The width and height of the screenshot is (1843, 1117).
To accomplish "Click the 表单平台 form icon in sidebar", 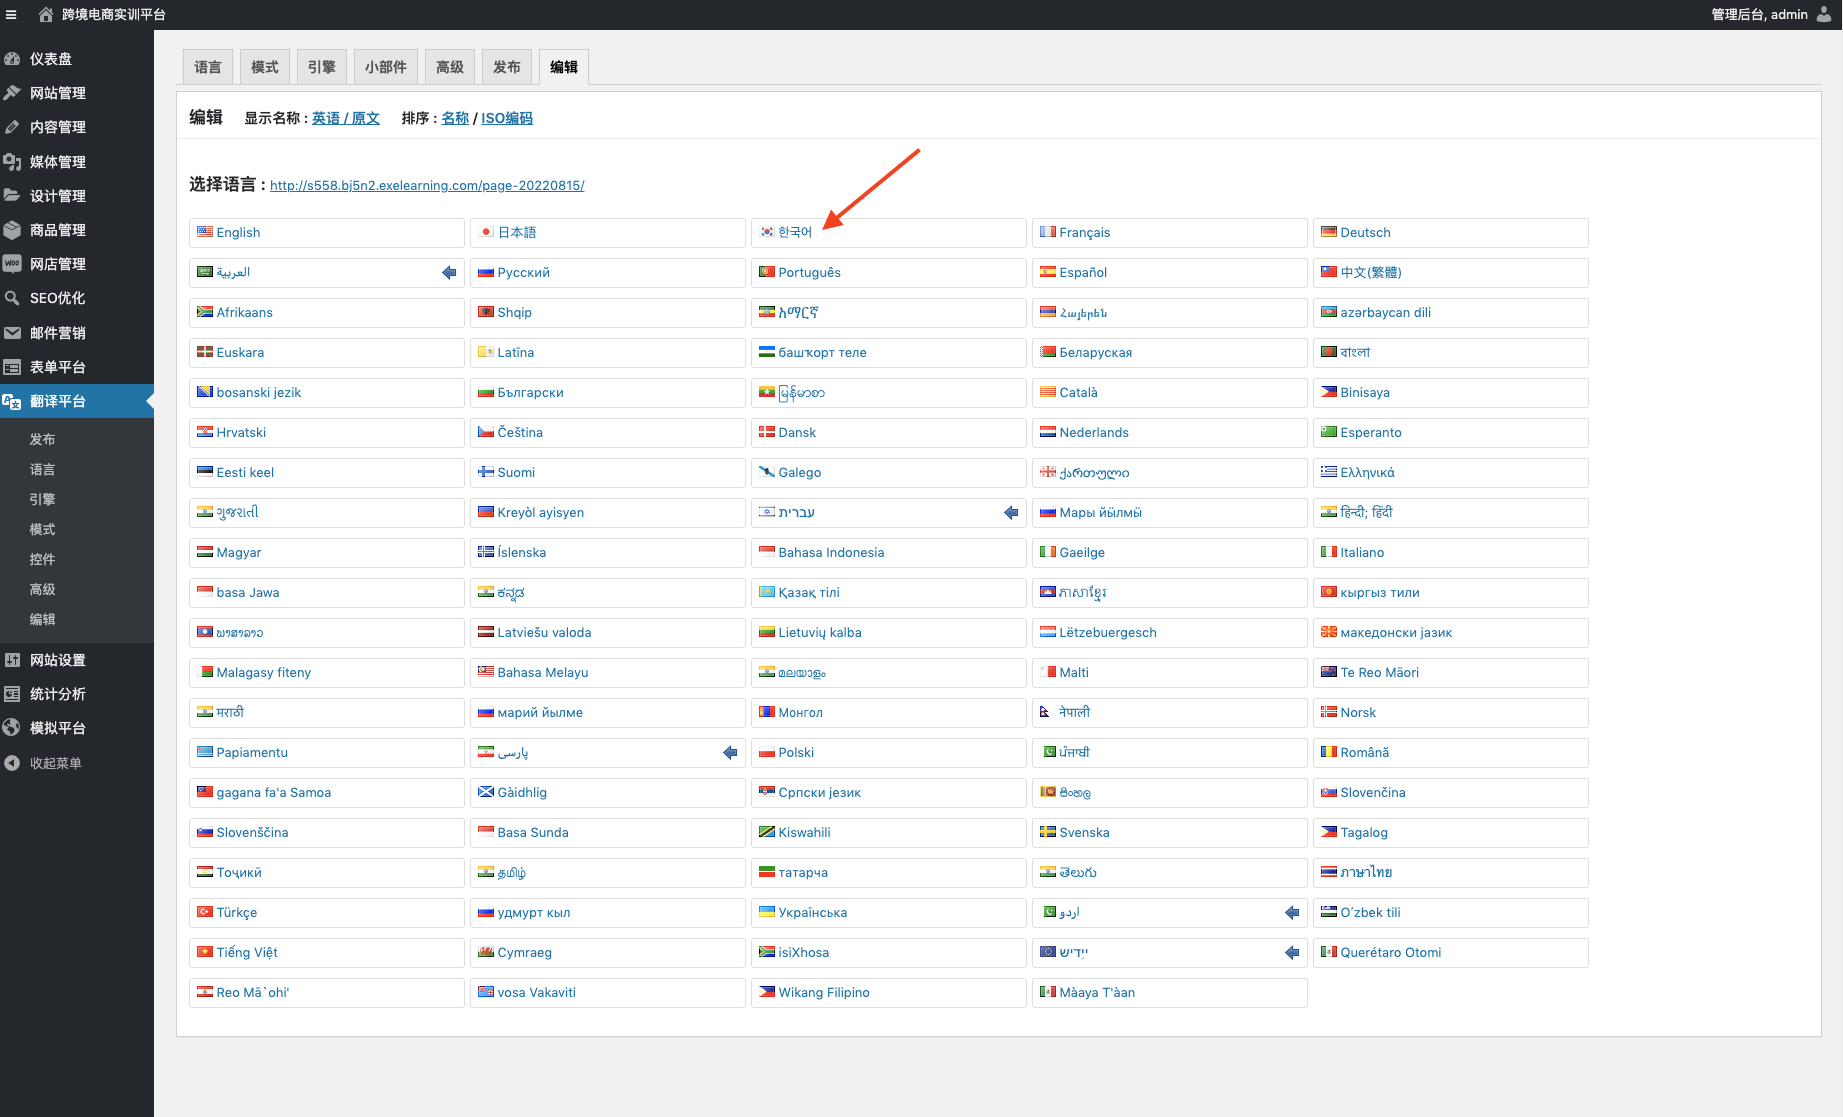I will point(12,367).
